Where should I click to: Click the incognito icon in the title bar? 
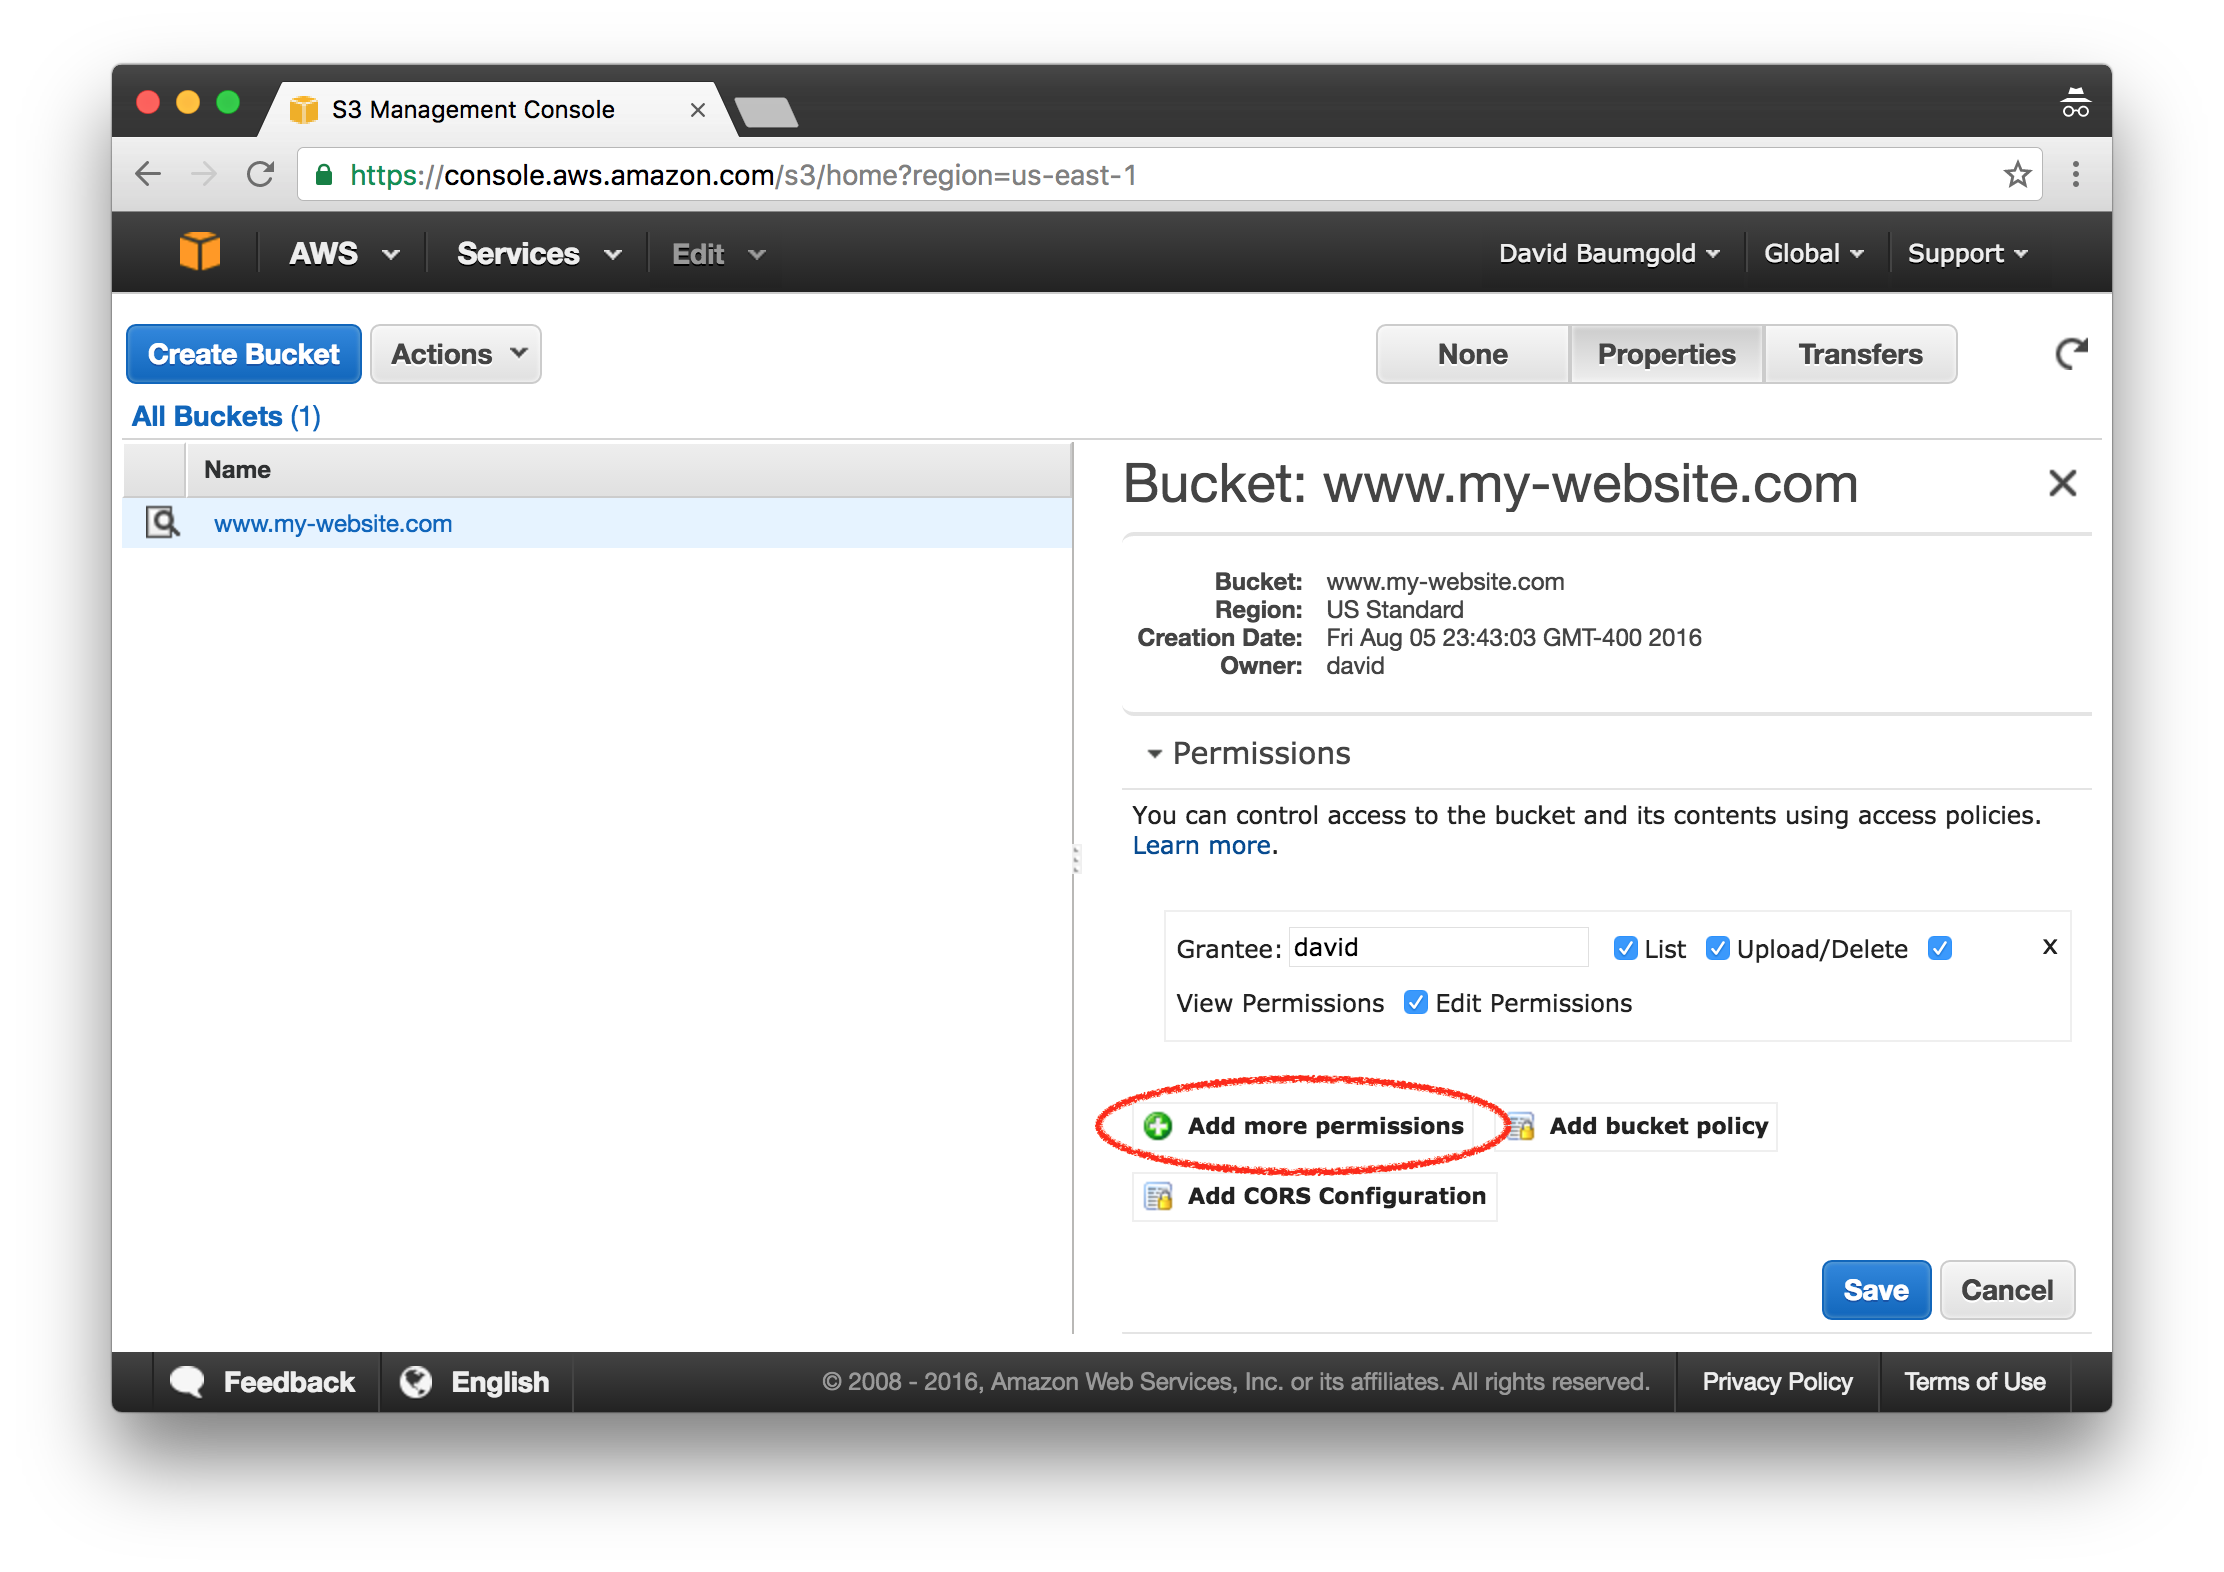[2075, 103]
